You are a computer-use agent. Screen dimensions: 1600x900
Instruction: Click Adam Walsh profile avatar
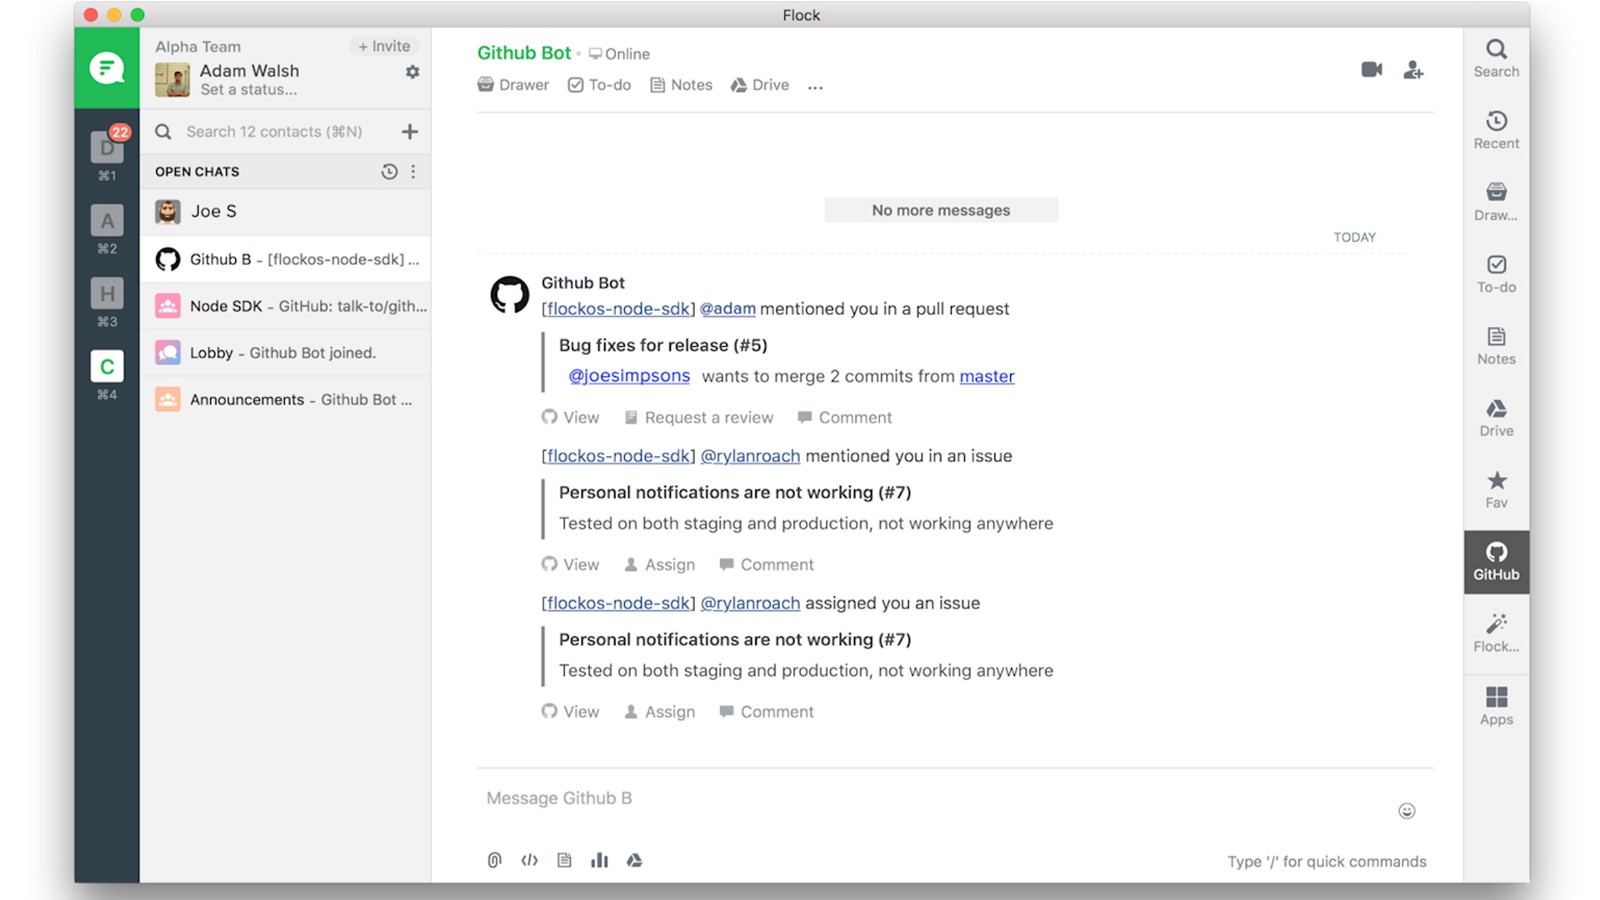[172, 79]
